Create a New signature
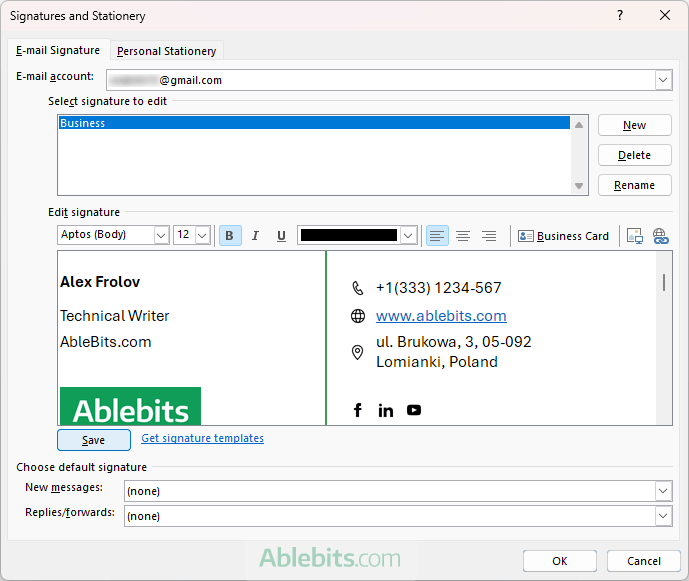Image resolution: width=689 pixels, height=581 pixels. pos(635,125)
